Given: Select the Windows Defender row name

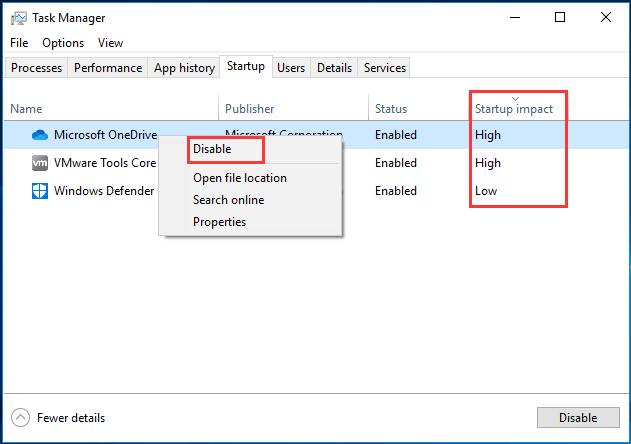Looking at the screenshot, I should tap(104, 191).
